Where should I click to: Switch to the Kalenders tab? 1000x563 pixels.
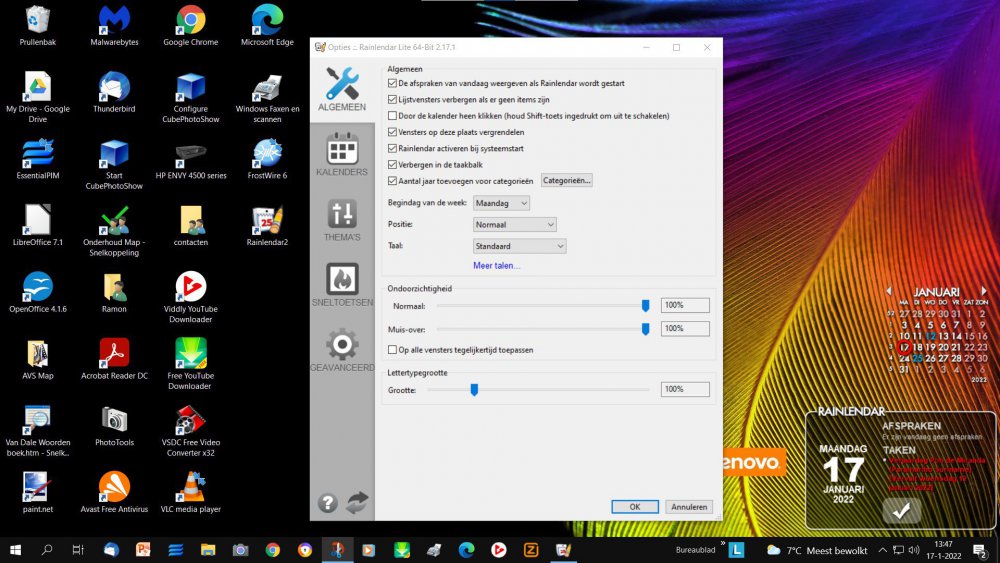(342, 154)
